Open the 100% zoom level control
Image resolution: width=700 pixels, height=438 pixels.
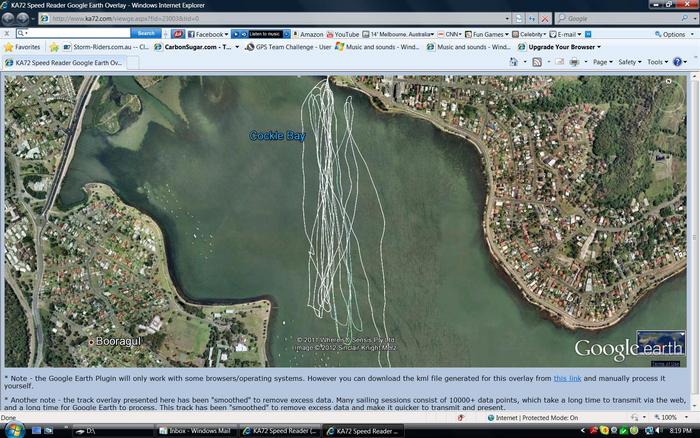(x=673, y=417)
